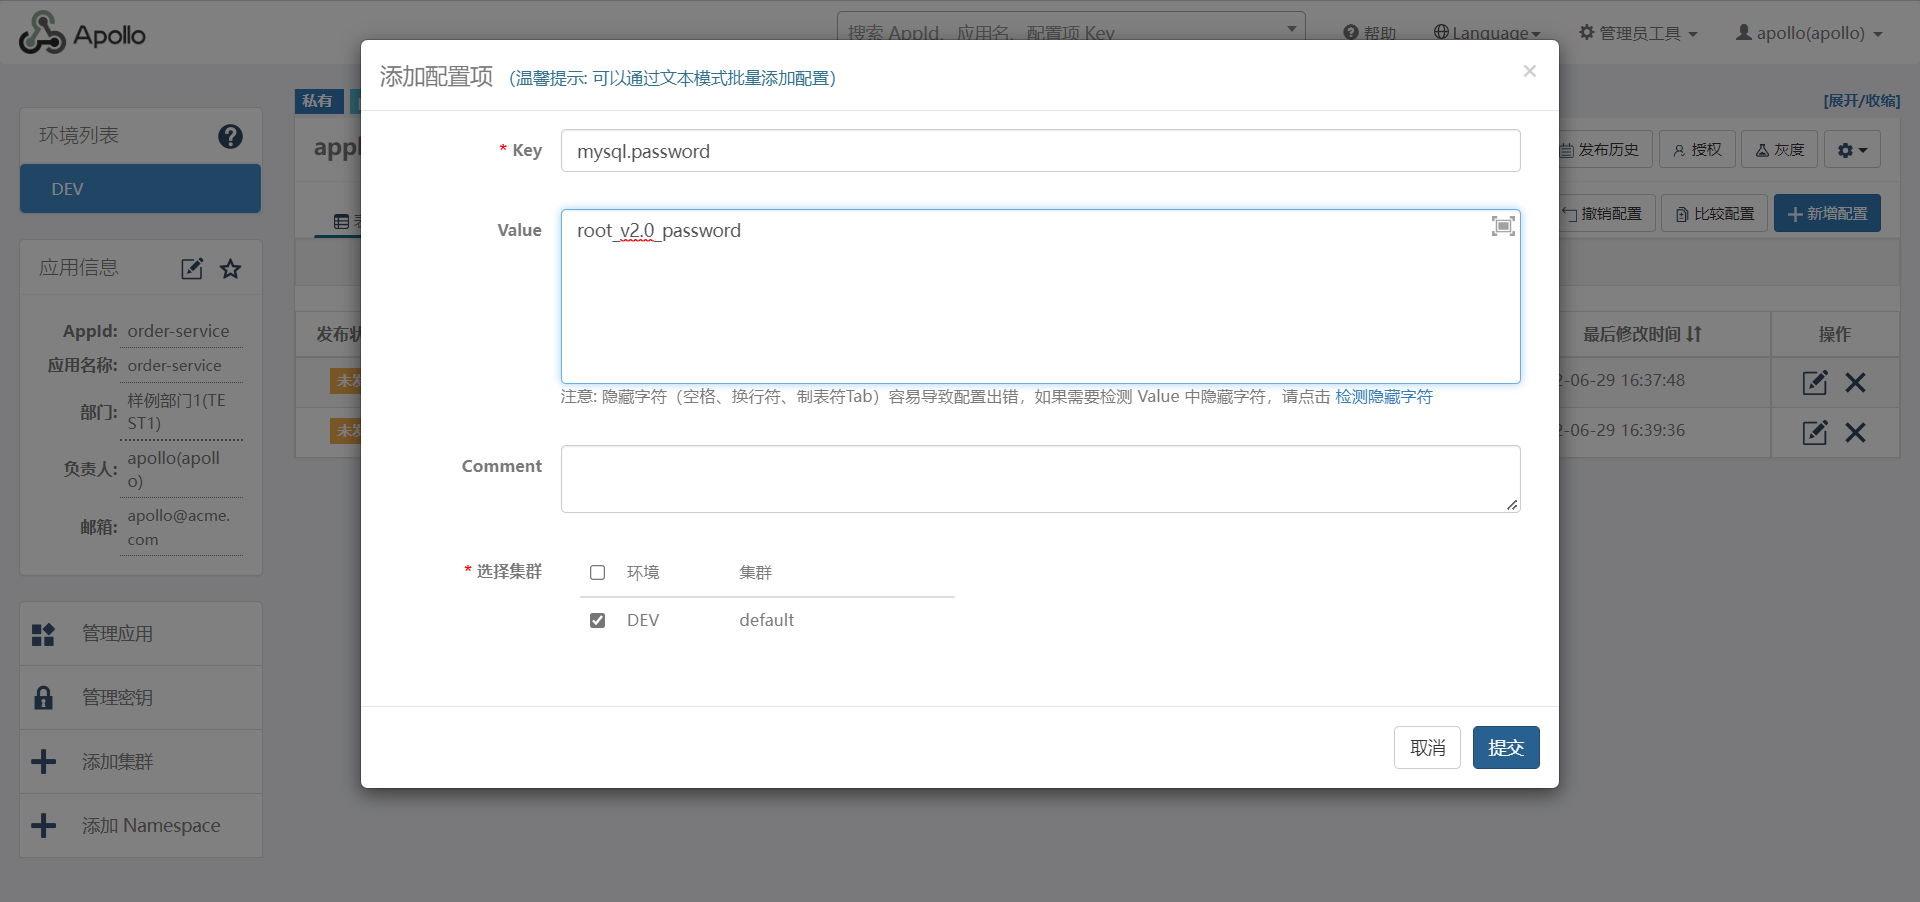Click into the Comment text area
The height and width of the screenshot is (902, 1920).
tap(1040, 479)
